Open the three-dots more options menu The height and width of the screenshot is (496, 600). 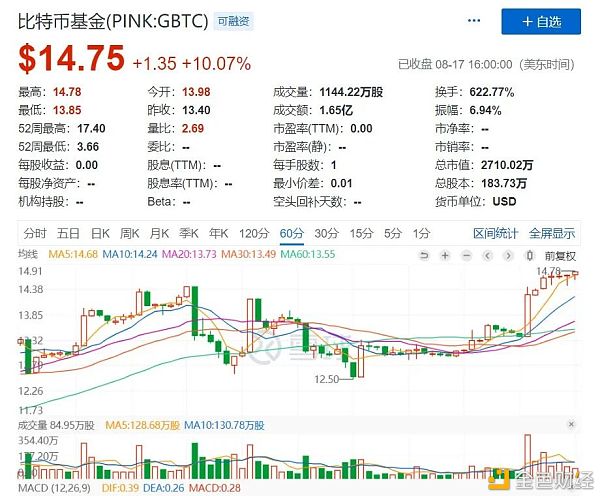click(474, 21)
